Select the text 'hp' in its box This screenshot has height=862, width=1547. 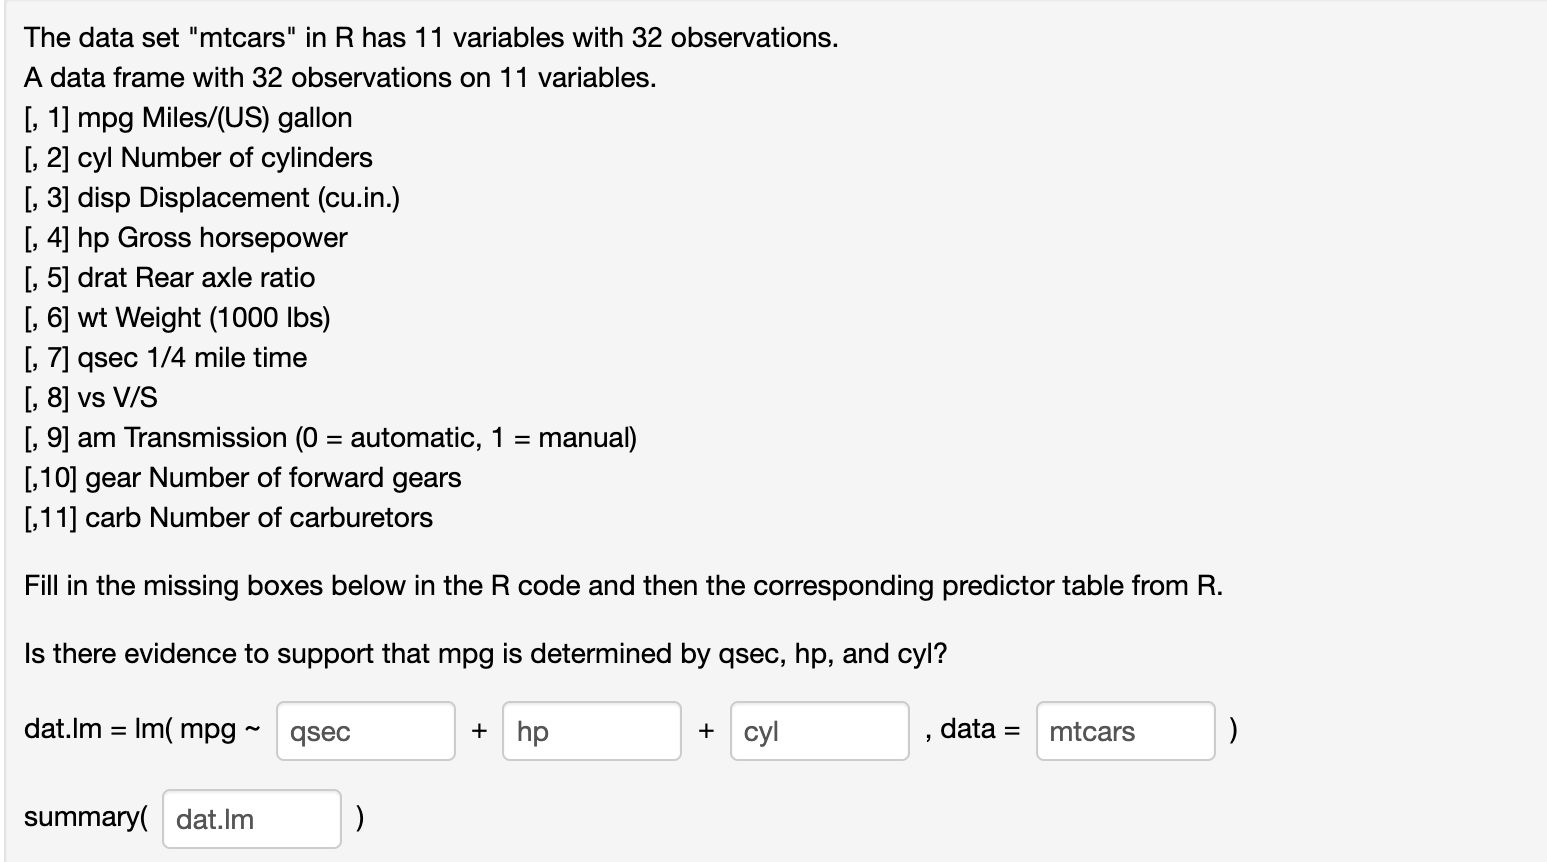[533, 732]
